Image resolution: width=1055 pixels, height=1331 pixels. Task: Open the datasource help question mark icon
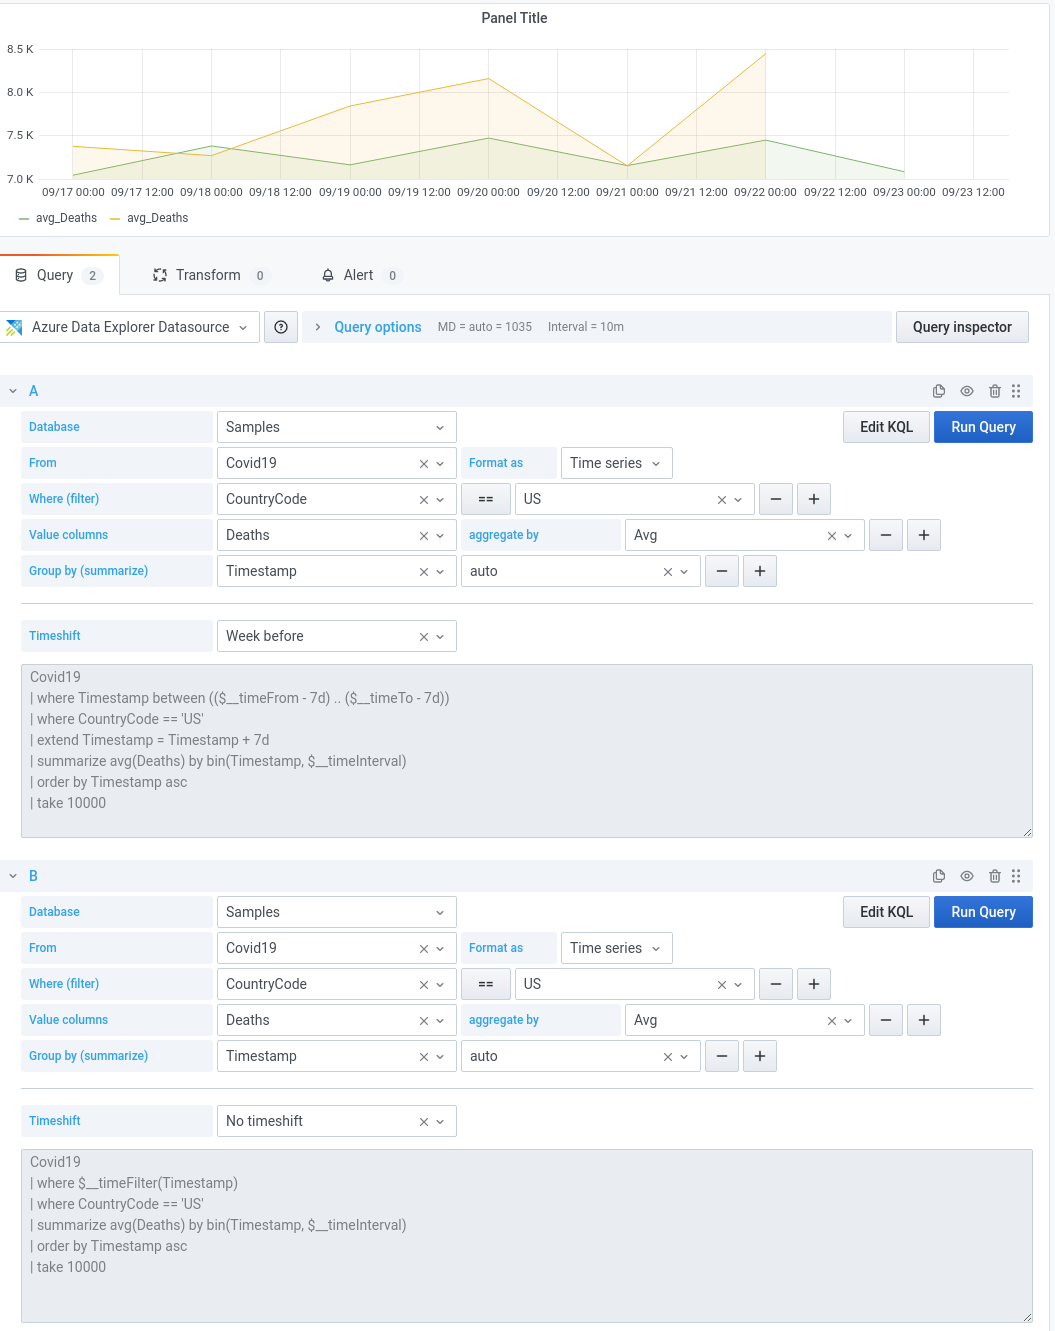pos(280,327)
